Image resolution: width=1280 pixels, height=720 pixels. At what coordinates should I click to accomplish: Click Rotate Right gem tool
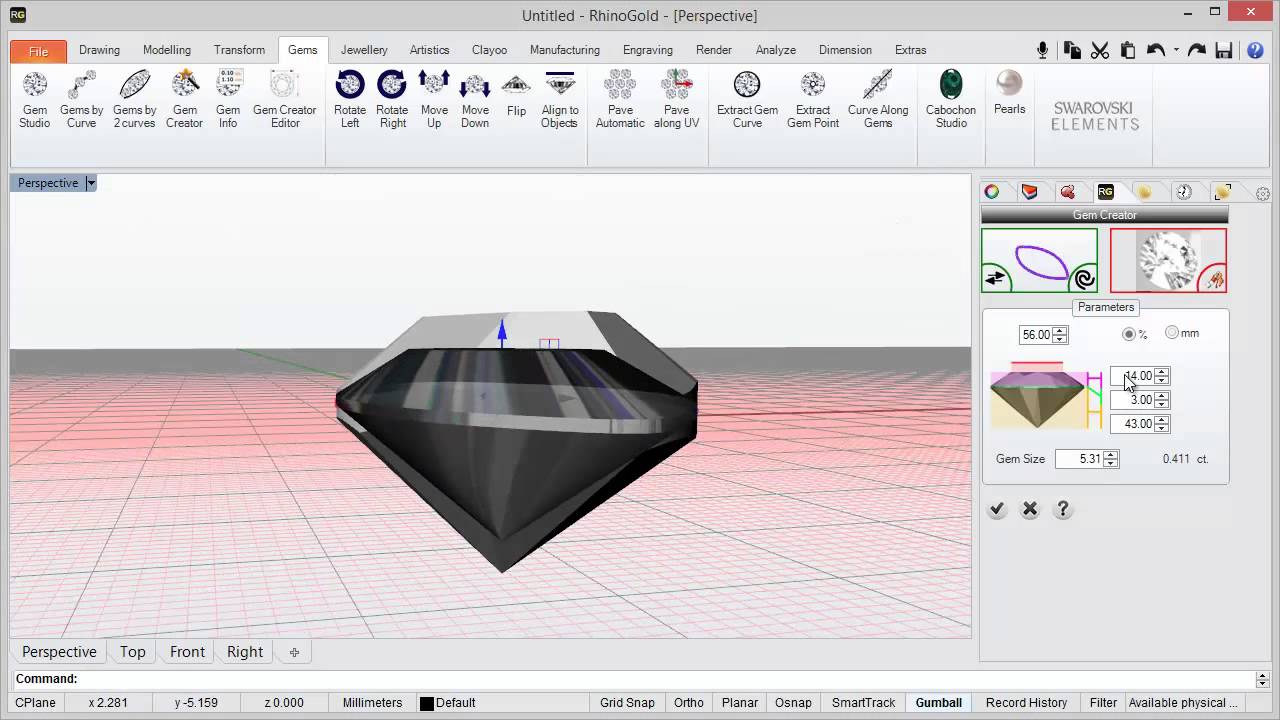pos(392,100)
